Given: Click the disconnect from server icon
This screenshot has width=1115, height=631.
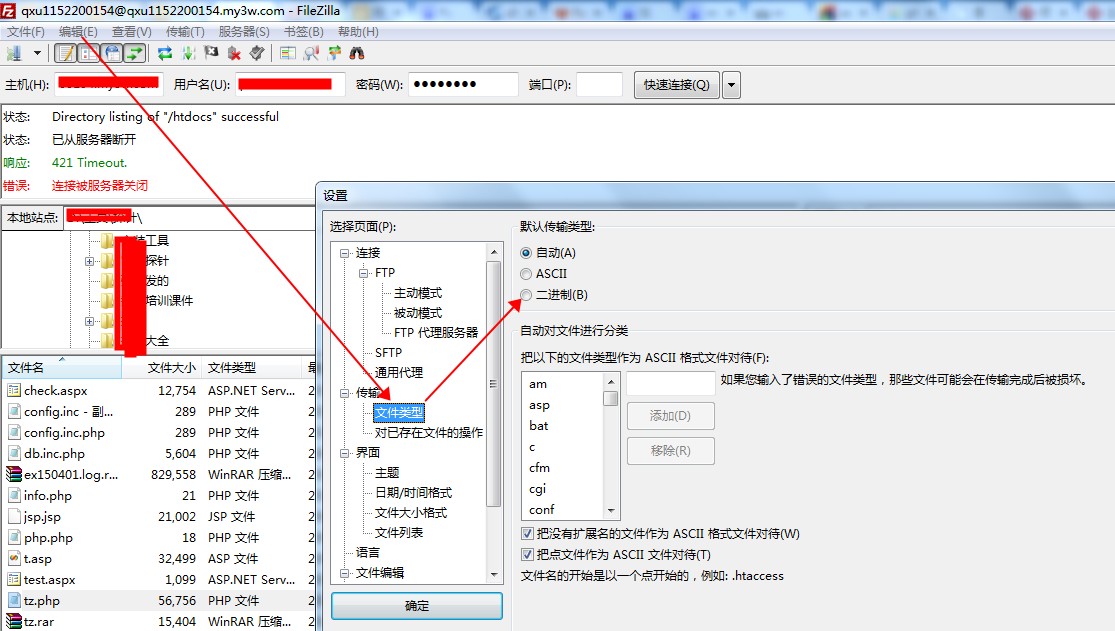Looking at the screenshot, I should [x=235, y=53].
